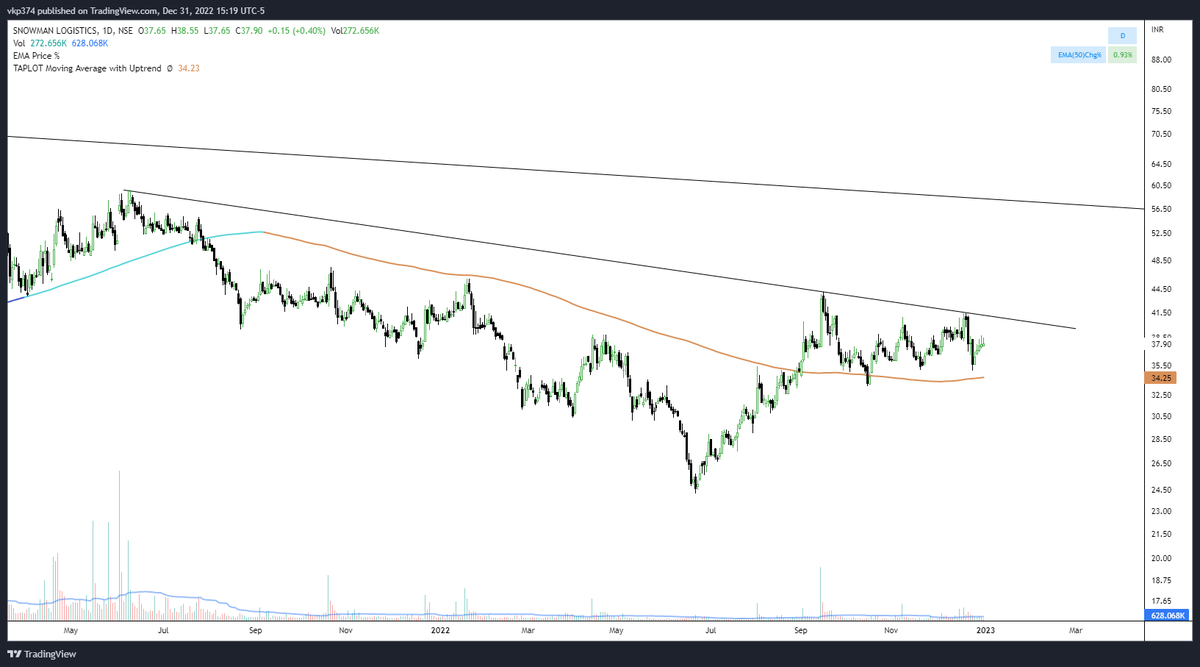Viewport: 1200px width, 667px height.
Task: Click the TradingView logo
Action: point(42,653)
